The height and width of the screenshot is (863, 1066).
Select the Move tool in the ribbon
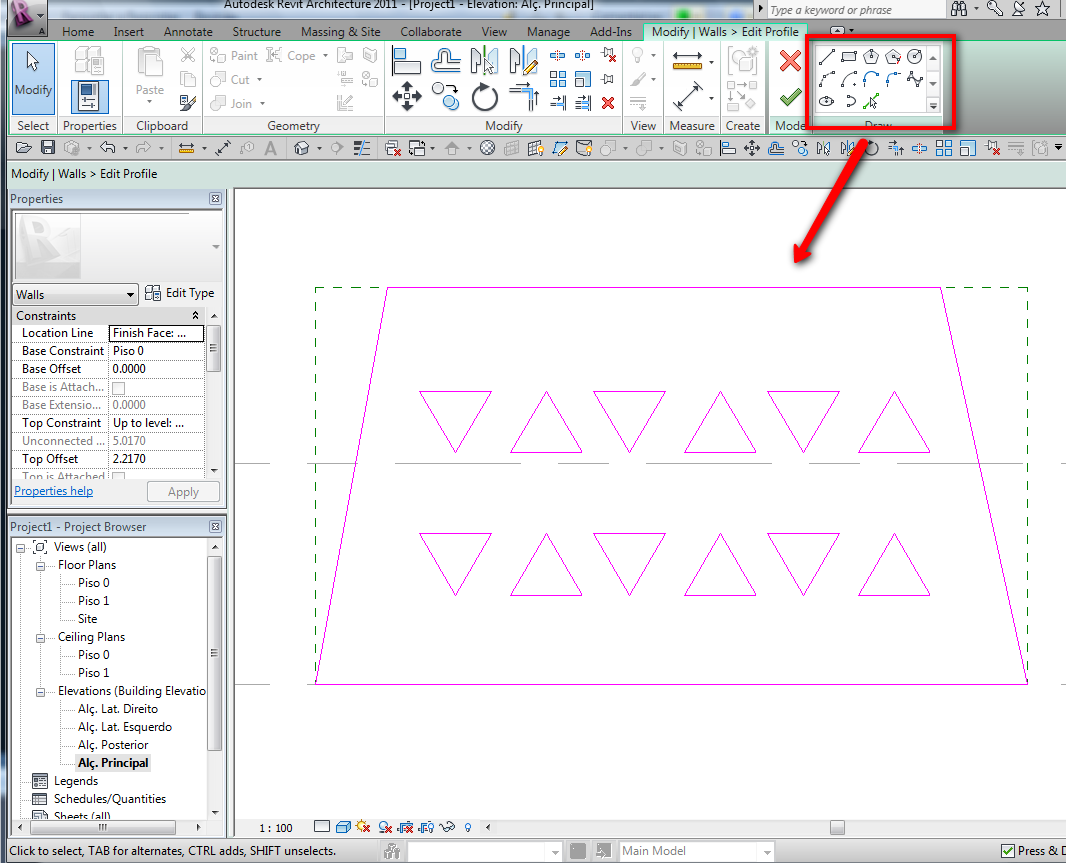(x=406, y=97)
